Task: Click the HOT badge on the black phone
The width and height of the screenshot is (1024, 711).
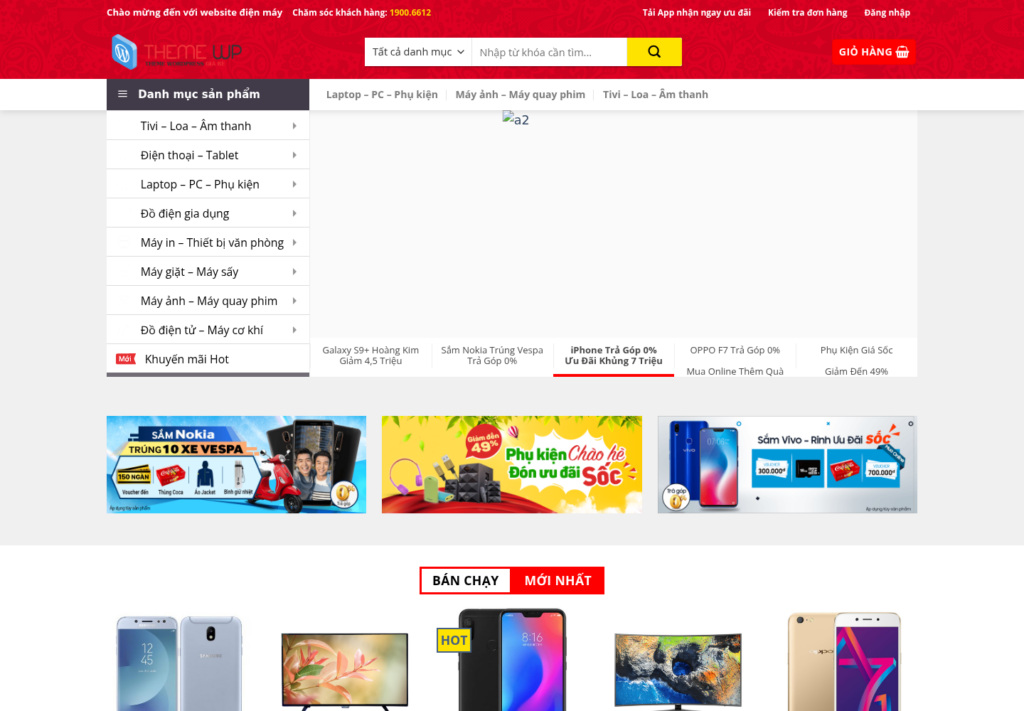Action: click(x=454, y=640)
